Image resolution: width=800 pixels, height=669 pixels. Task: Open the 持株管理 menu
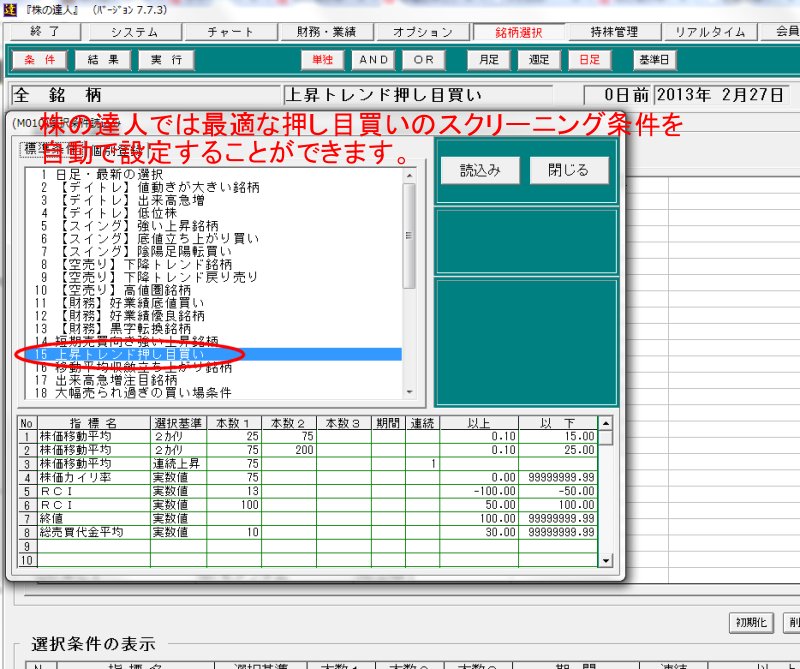pos(614,32)
